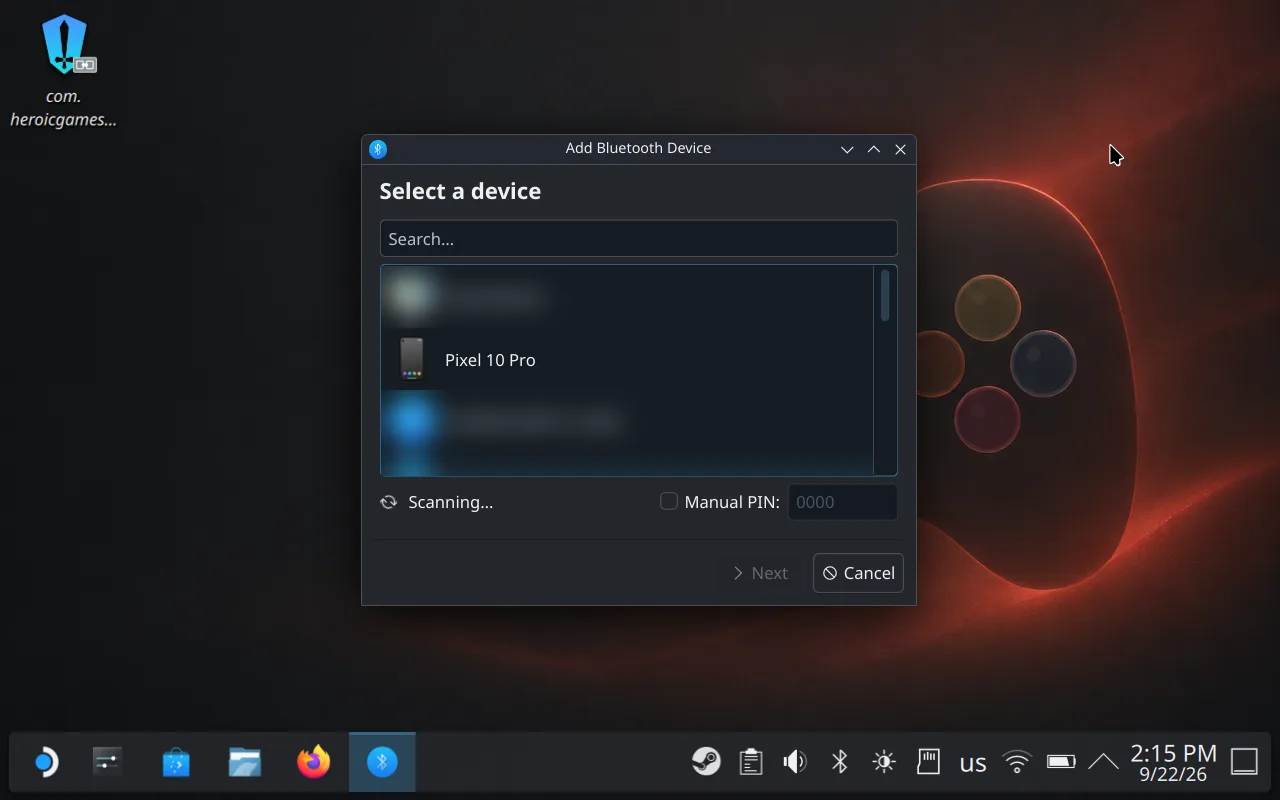The image size is (1280, 800).
Task: Click the Manual PIN 0000 field
Action: [x=842, y=502]
